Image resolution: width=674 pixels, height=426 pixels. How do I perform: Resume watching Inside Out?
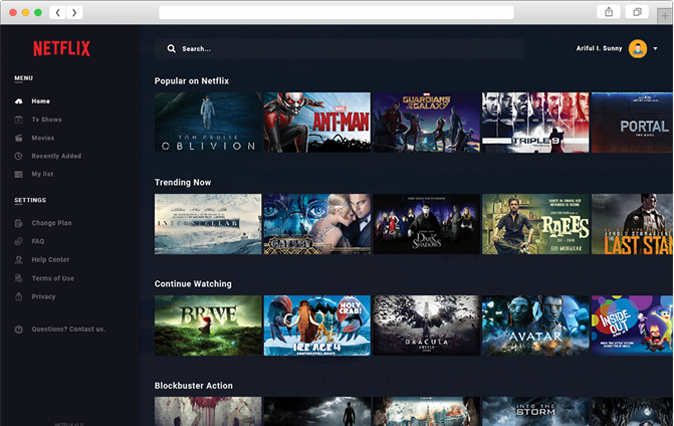[632, 325]
